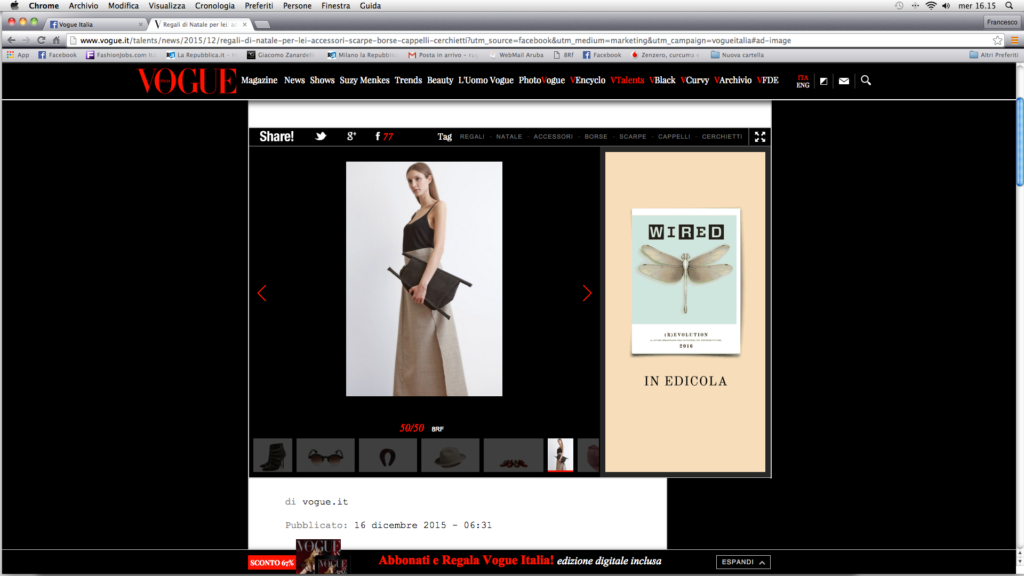Open the Apple menu
The height and width of the screenshot is (576, 1024).
(14, 5)
